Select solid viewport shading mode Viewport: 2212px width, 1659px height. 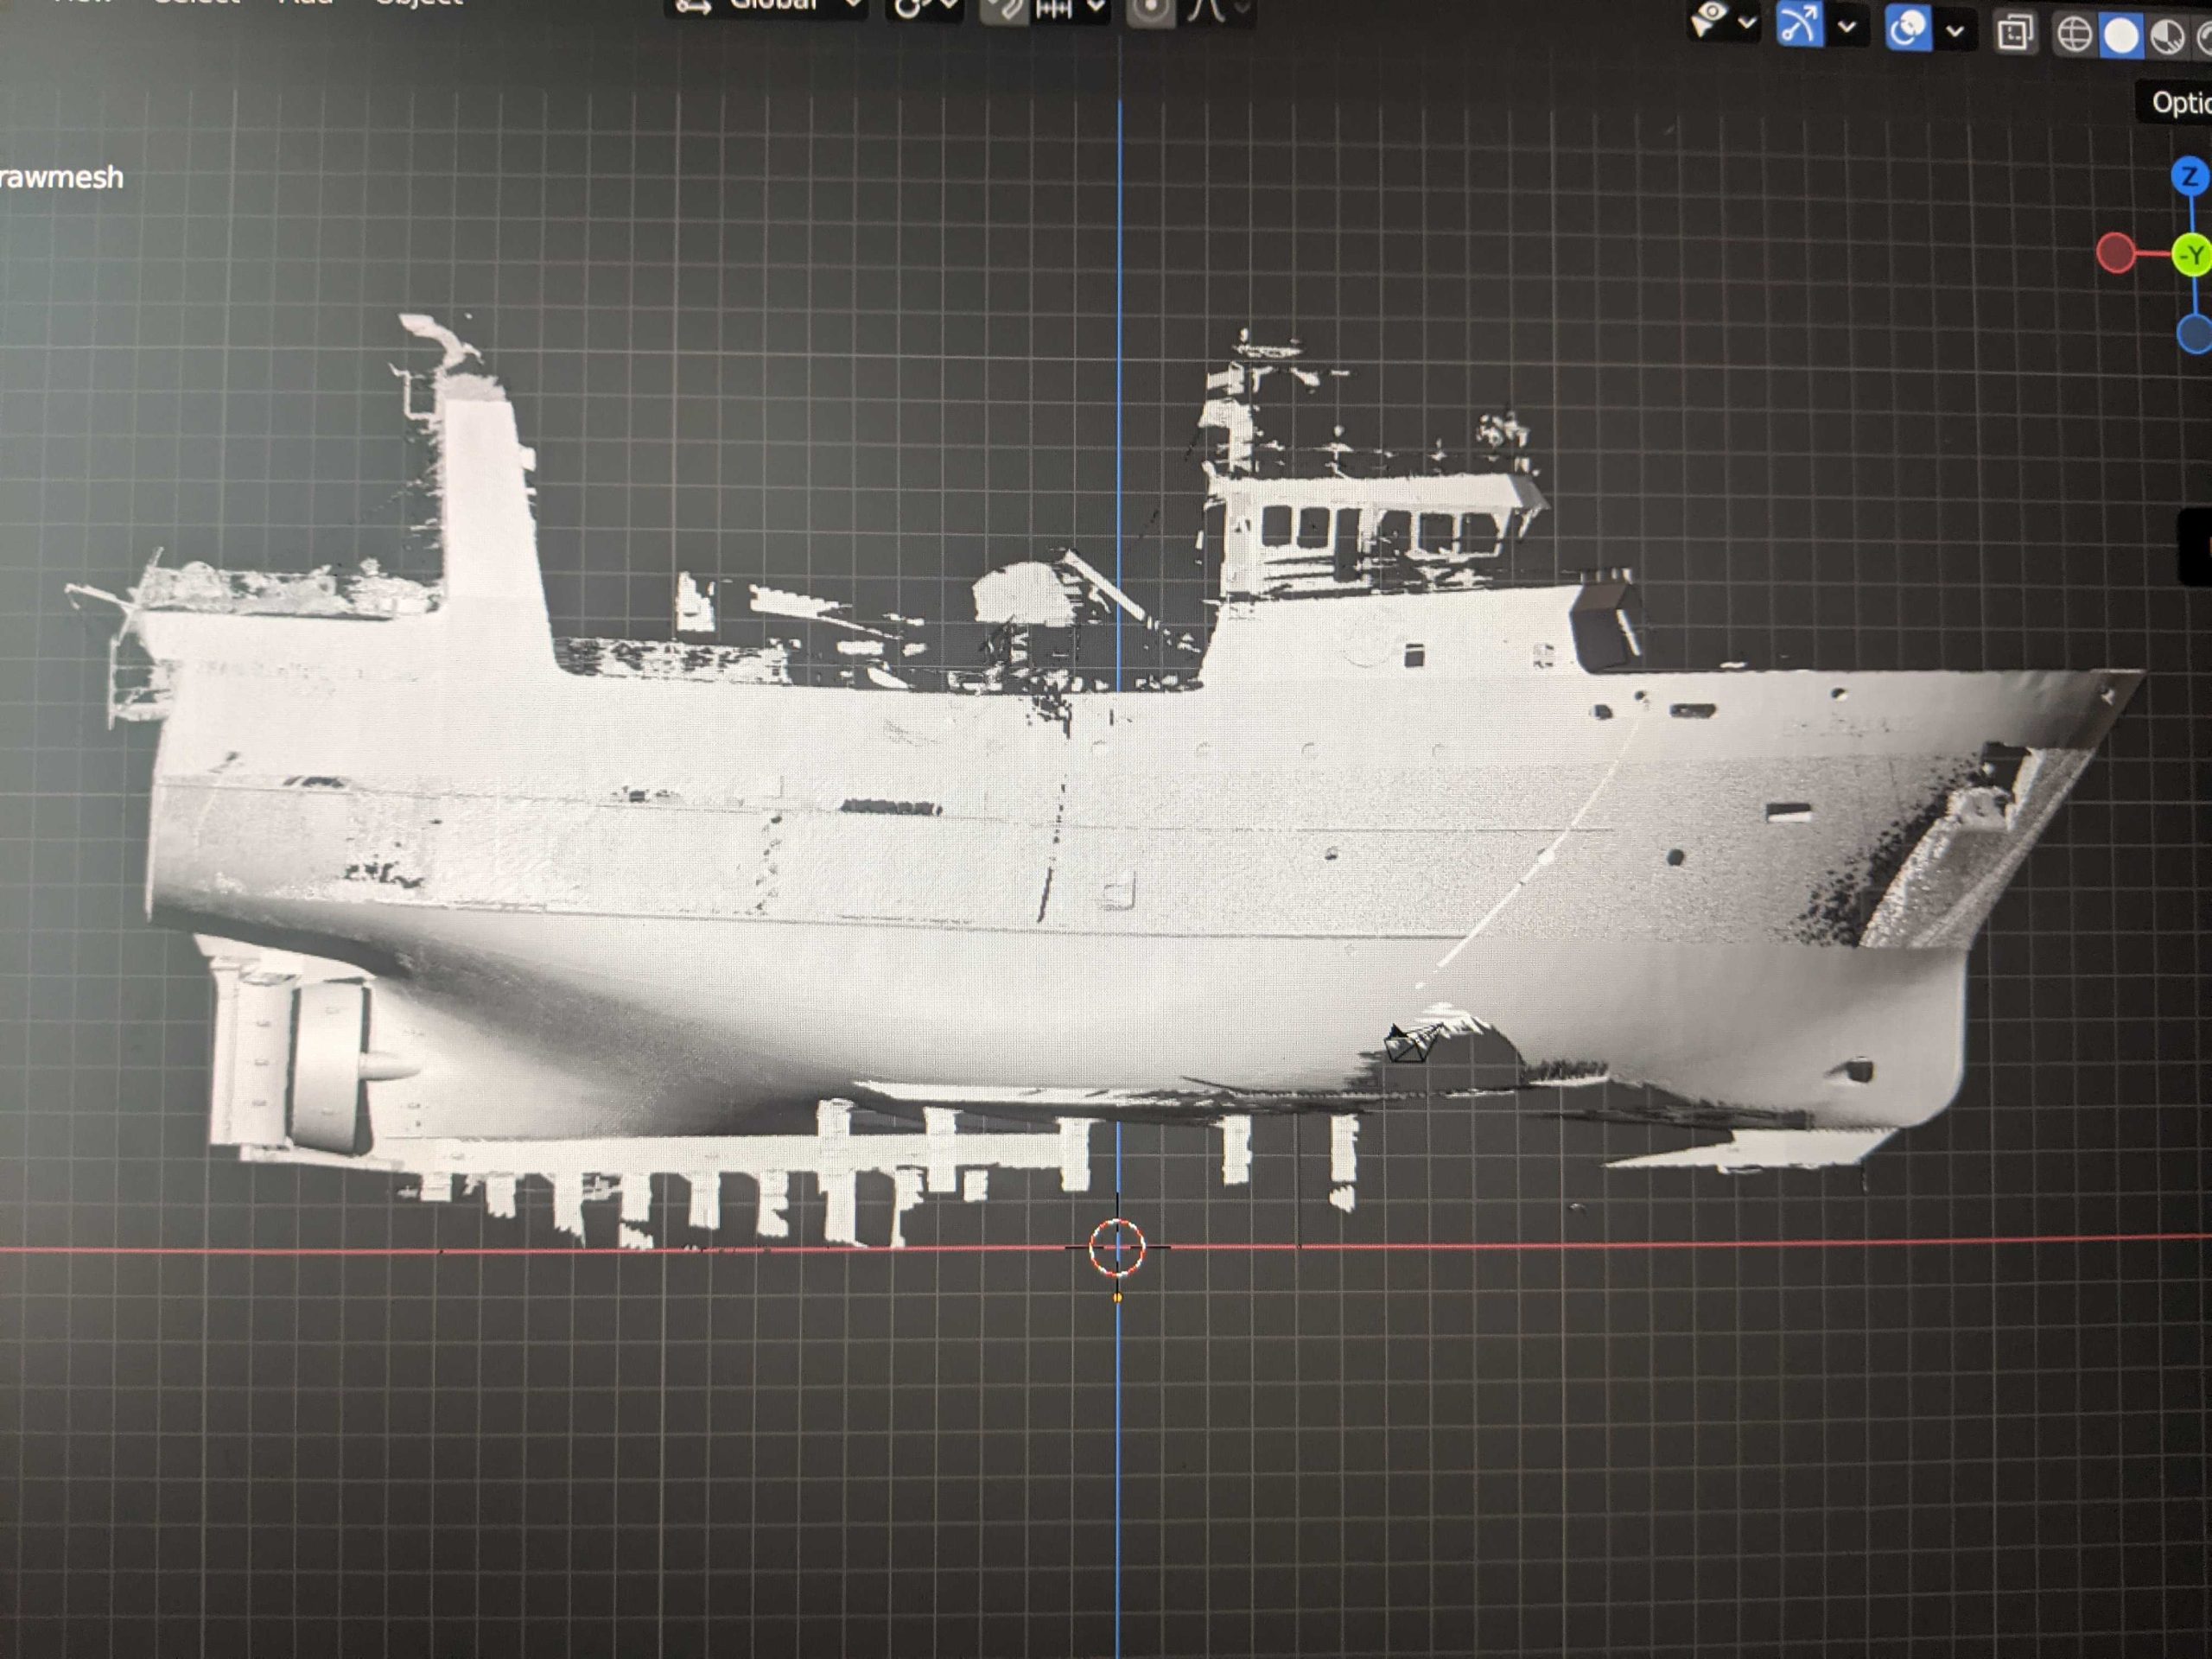pyautogui.click(x=2121, y=36)
